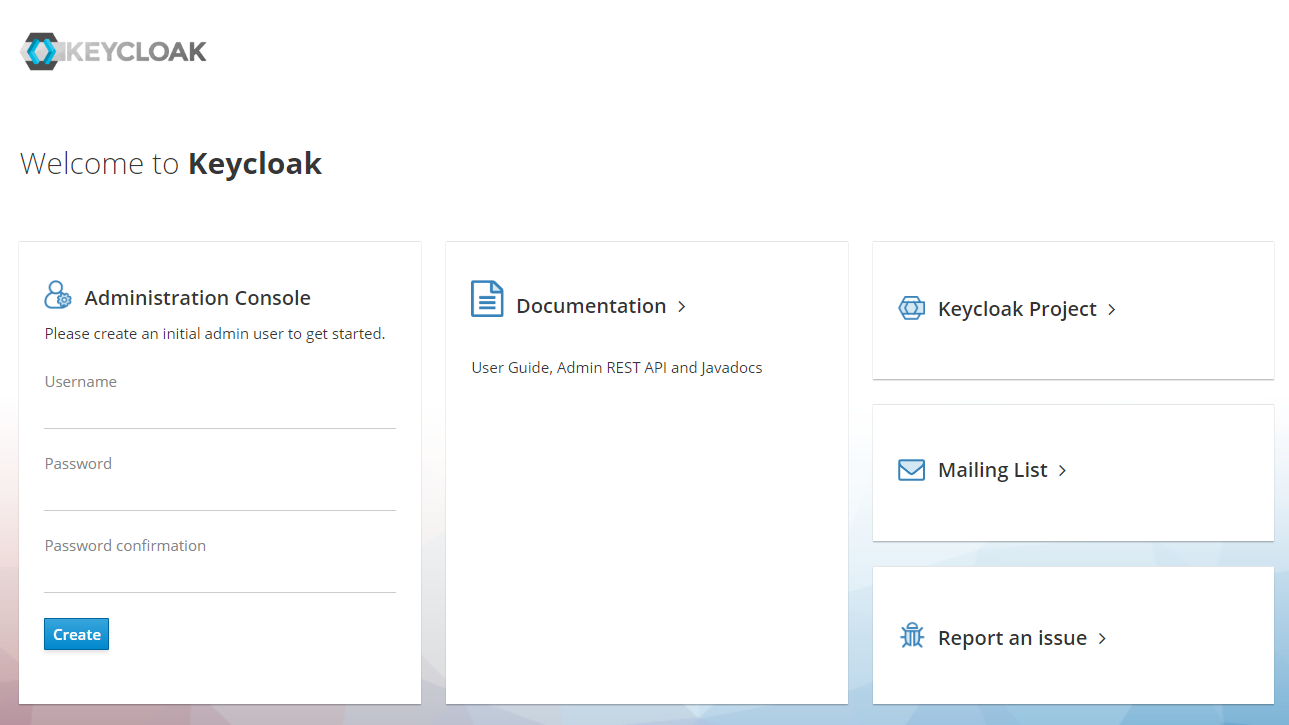Screen dimensions: 1289x725
Task: Open the Documentation link
Action: point(591,306)
